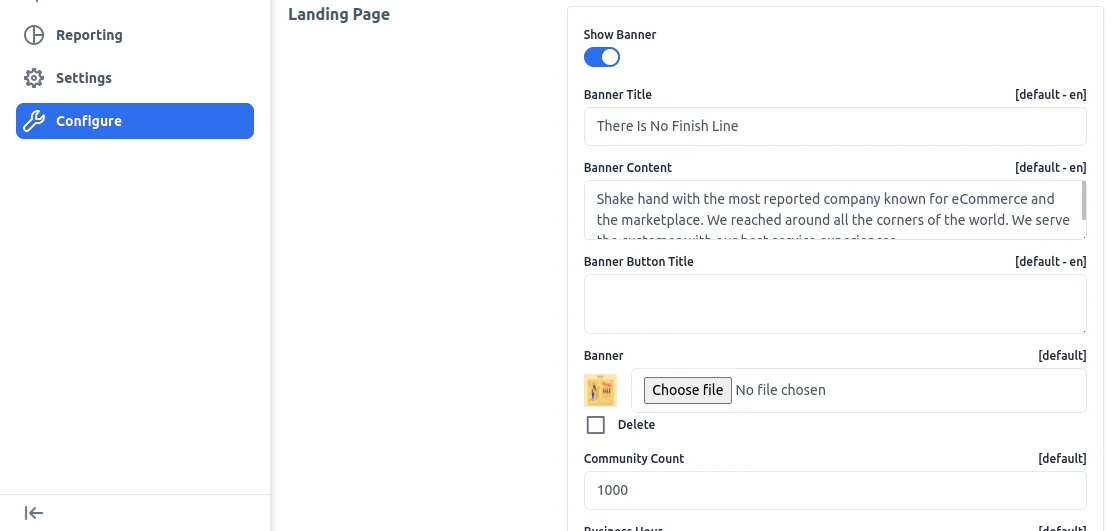Click inside the Banner Content textarea

(x=830, y=210)
